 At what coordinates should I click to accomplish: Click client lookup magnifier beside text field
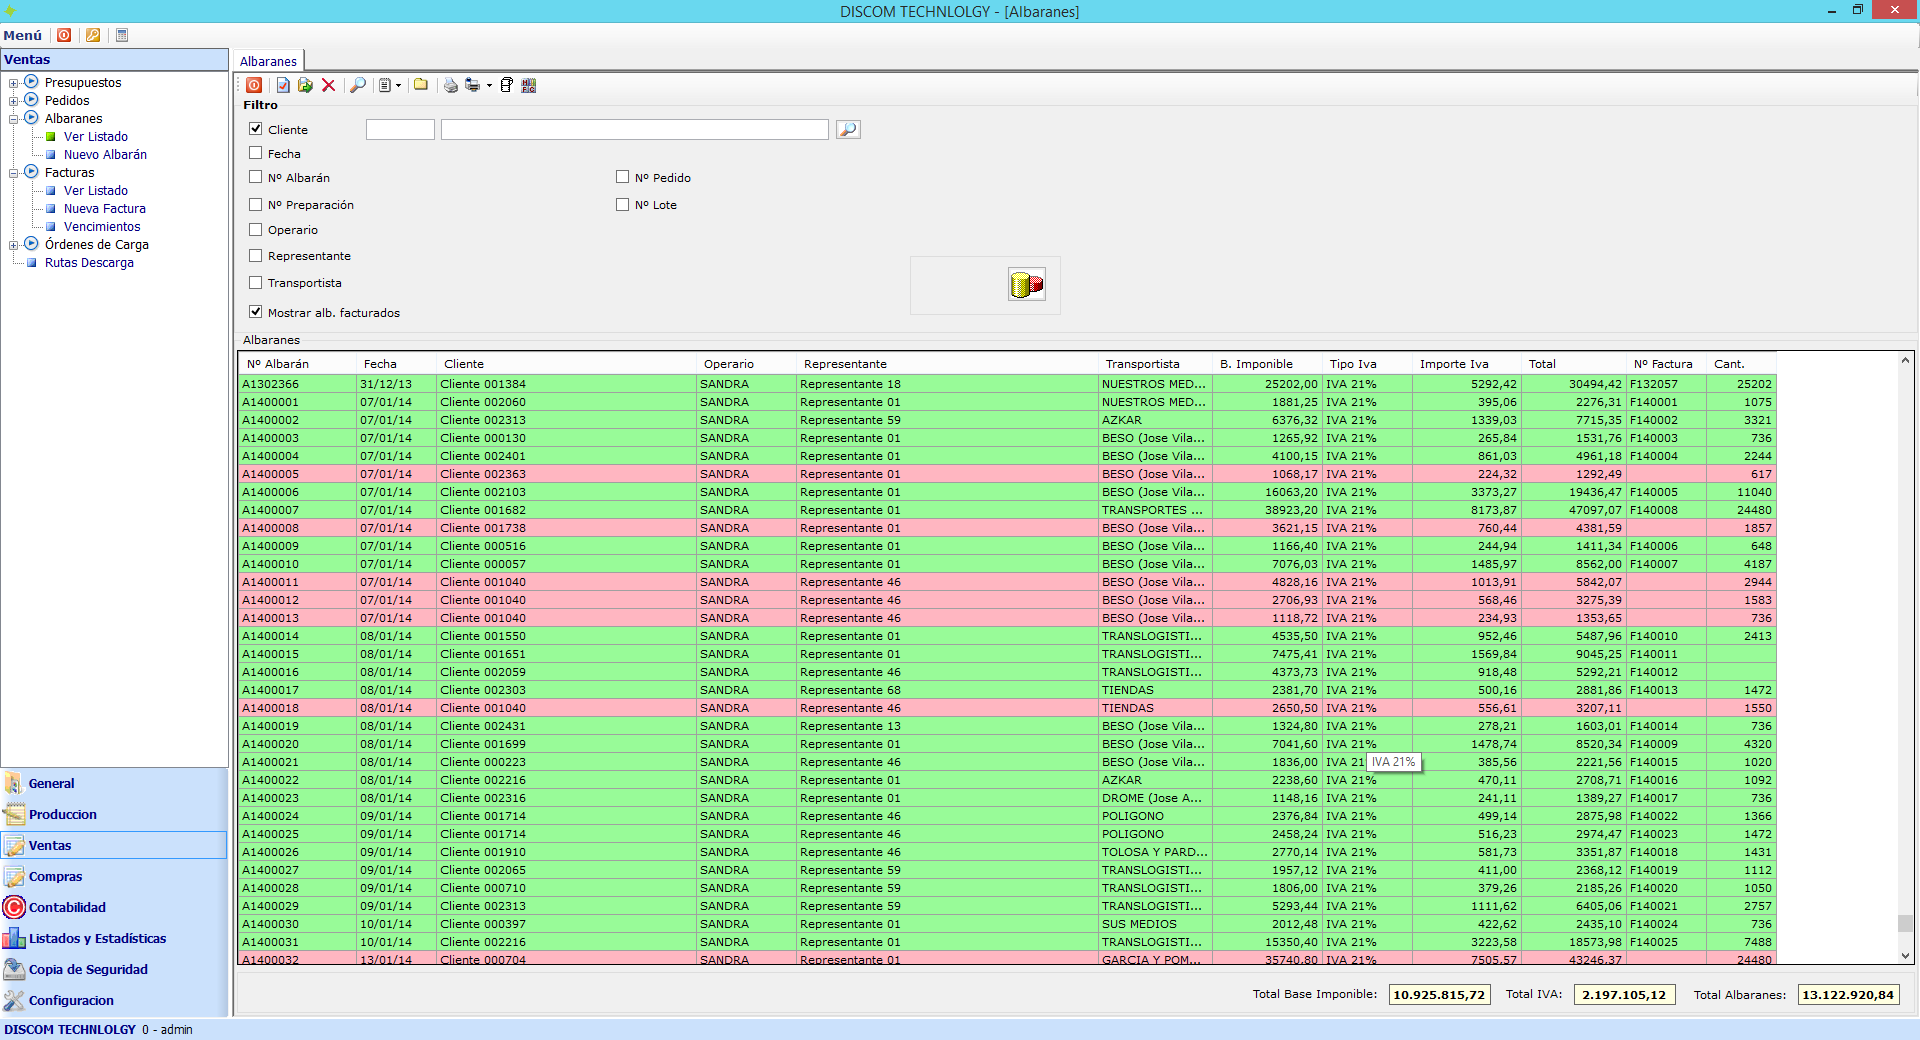coord(848,129)
